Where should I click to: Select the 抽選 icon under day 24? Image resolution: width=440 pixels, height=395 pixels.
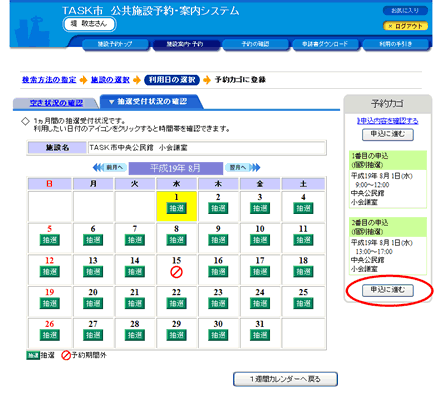(260, 303)
